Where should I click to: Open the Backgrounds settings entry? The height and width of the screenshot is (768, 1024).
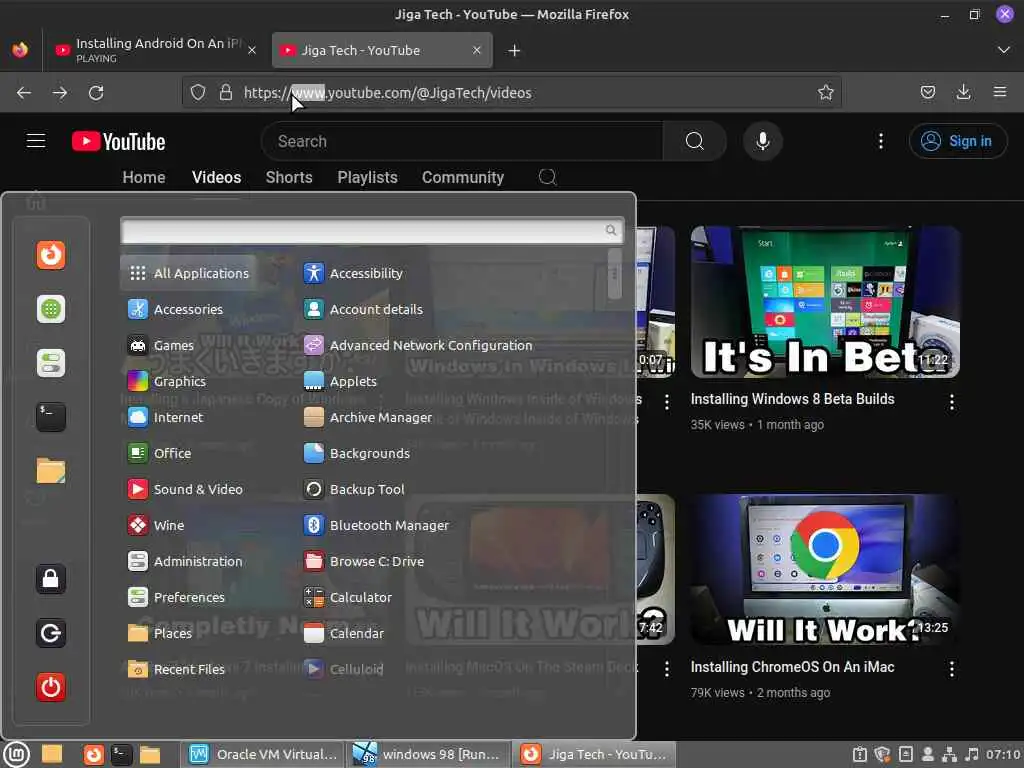pos(357,453)
